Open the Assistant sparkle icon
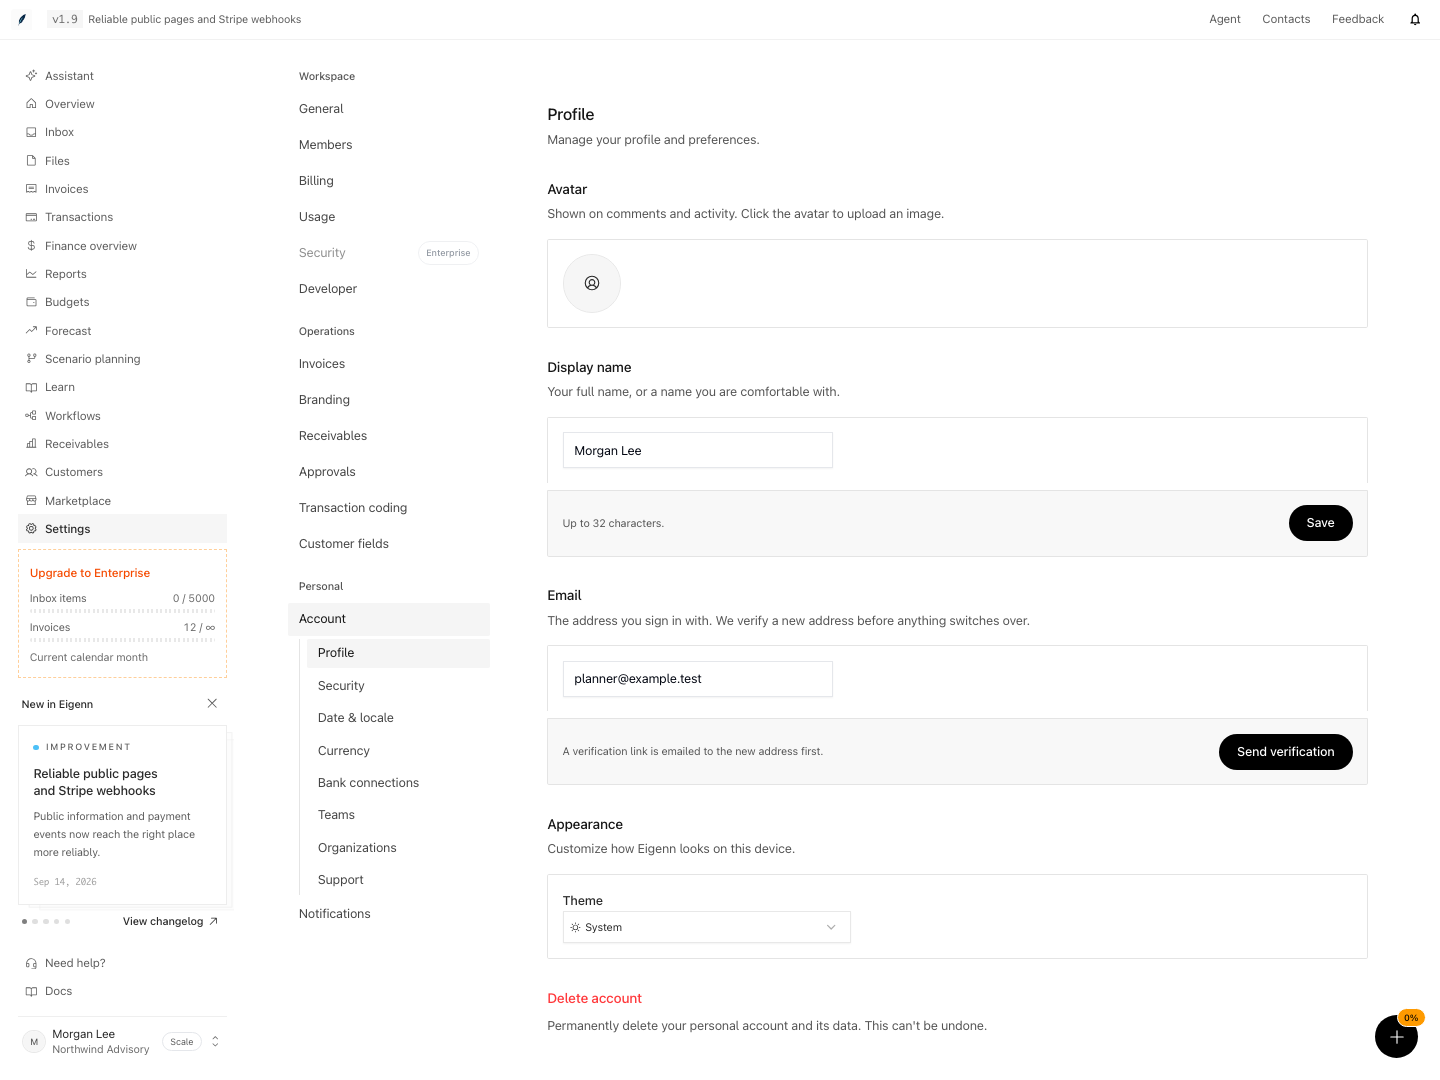This screenshot has width=1440, height=1080. tap(31, 76)
